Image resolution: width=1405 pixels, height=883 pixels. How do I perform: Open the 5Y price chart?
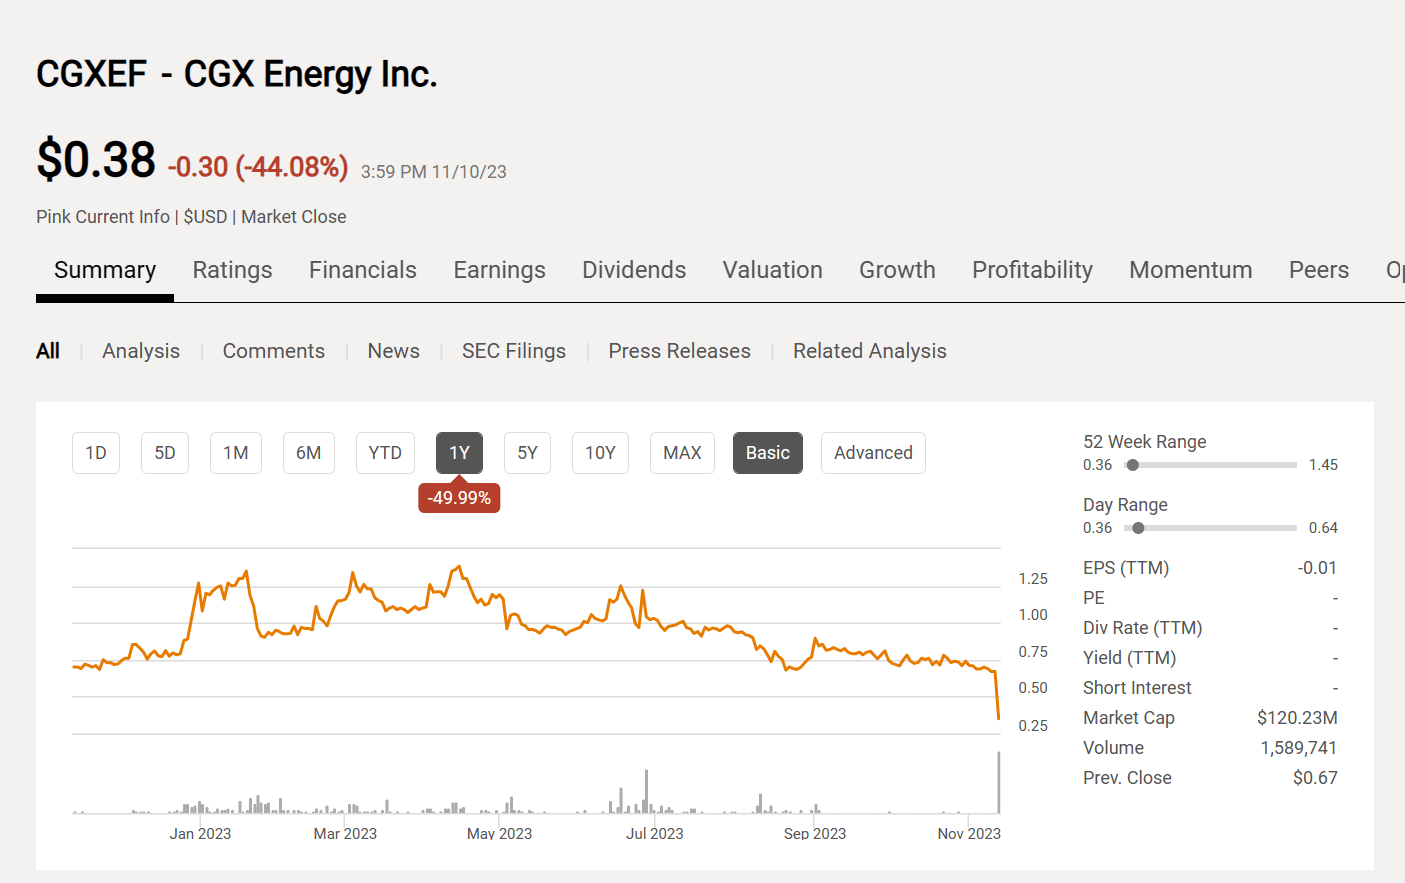527,452
